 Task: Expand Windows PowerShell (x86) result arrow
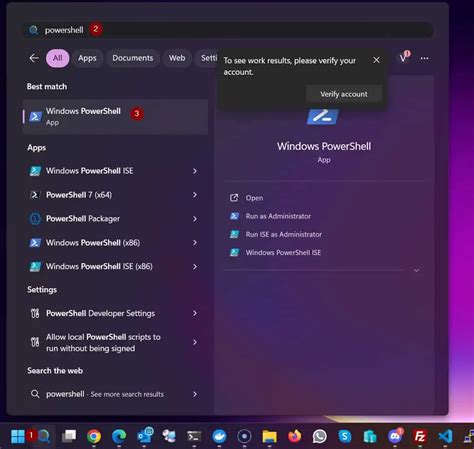pyautogui.click(x=195, y=243)
